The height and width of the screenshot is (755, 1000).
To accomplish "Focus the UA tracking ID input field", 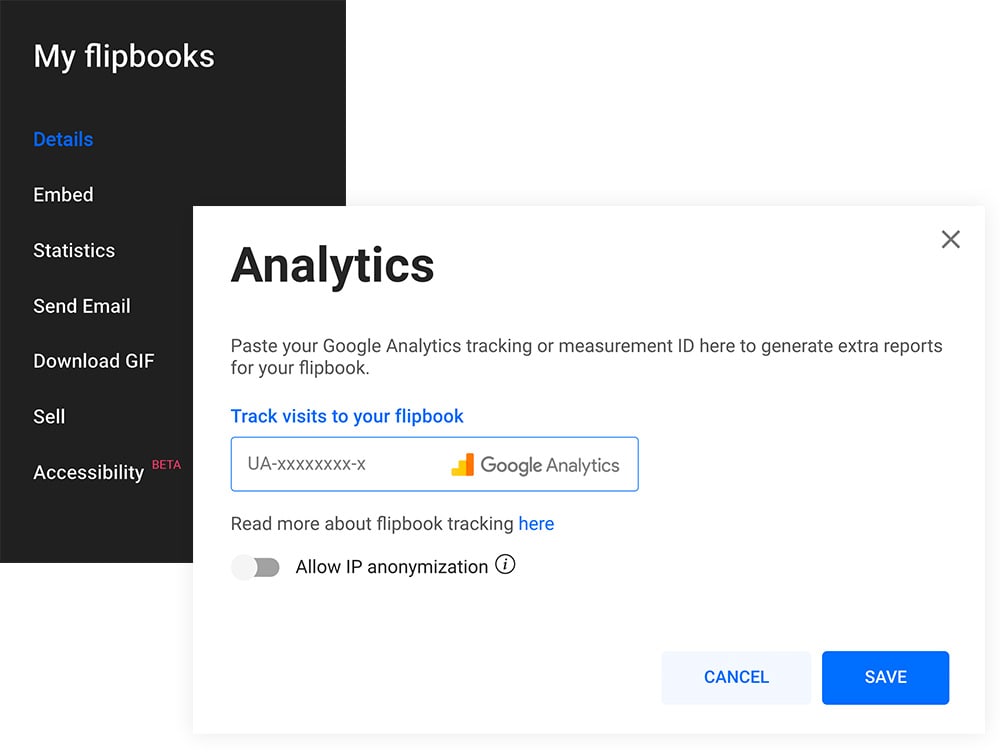I will 340,465.
